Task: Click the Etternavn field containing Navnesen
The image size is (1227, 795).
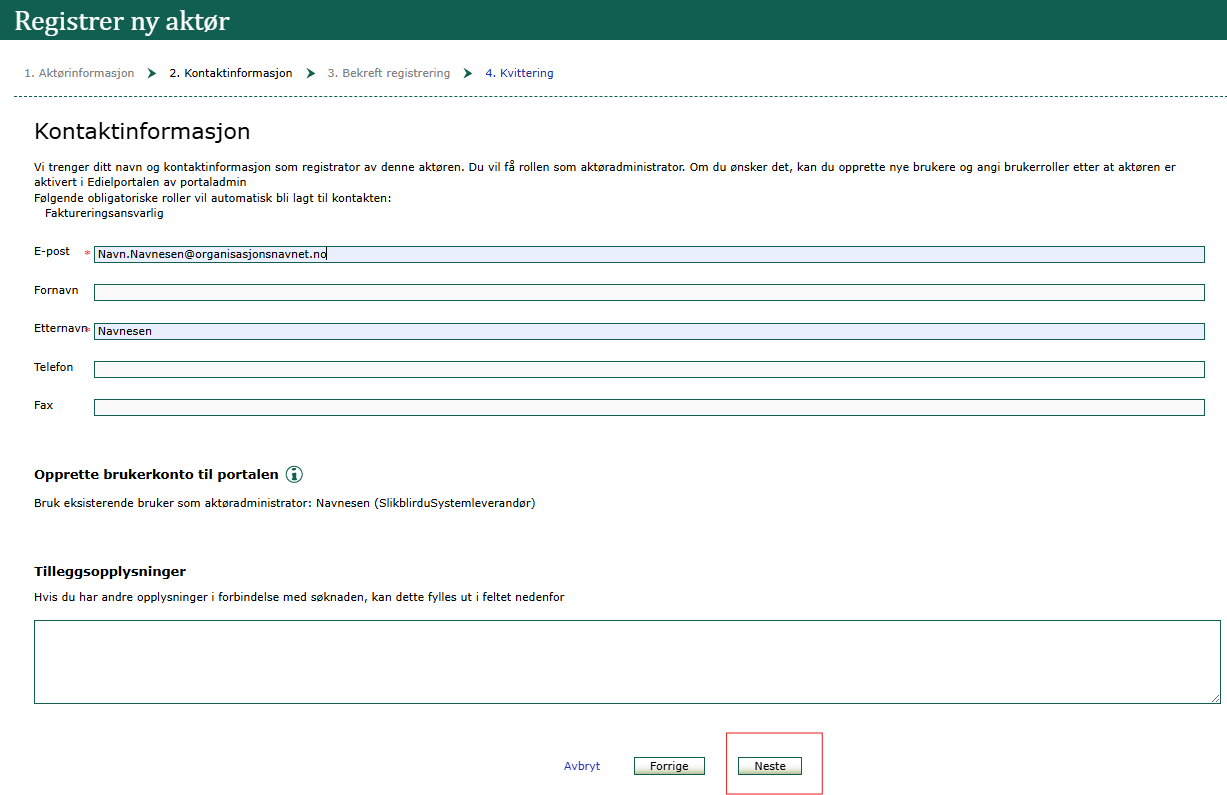Action: coord(649,331)
